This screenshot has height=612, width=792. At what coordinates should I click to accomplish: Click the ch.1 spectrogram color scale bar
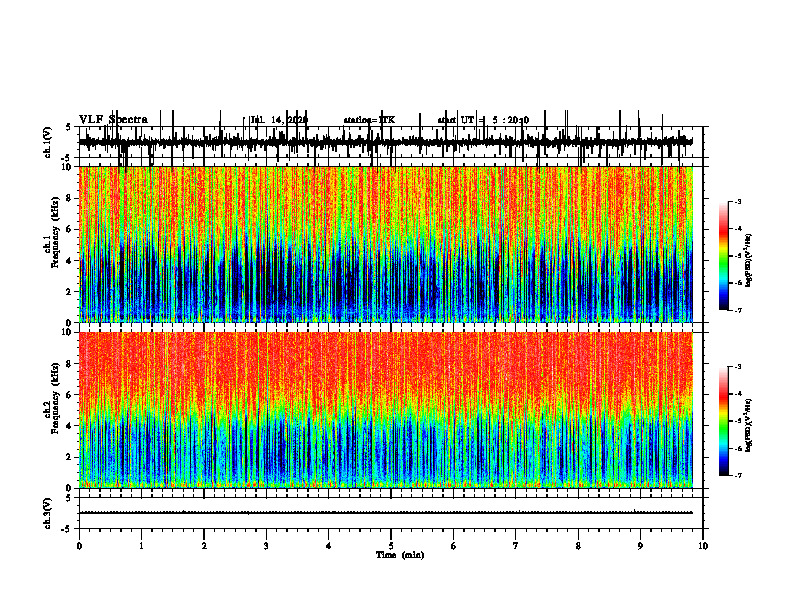click(x=724, y=256)
